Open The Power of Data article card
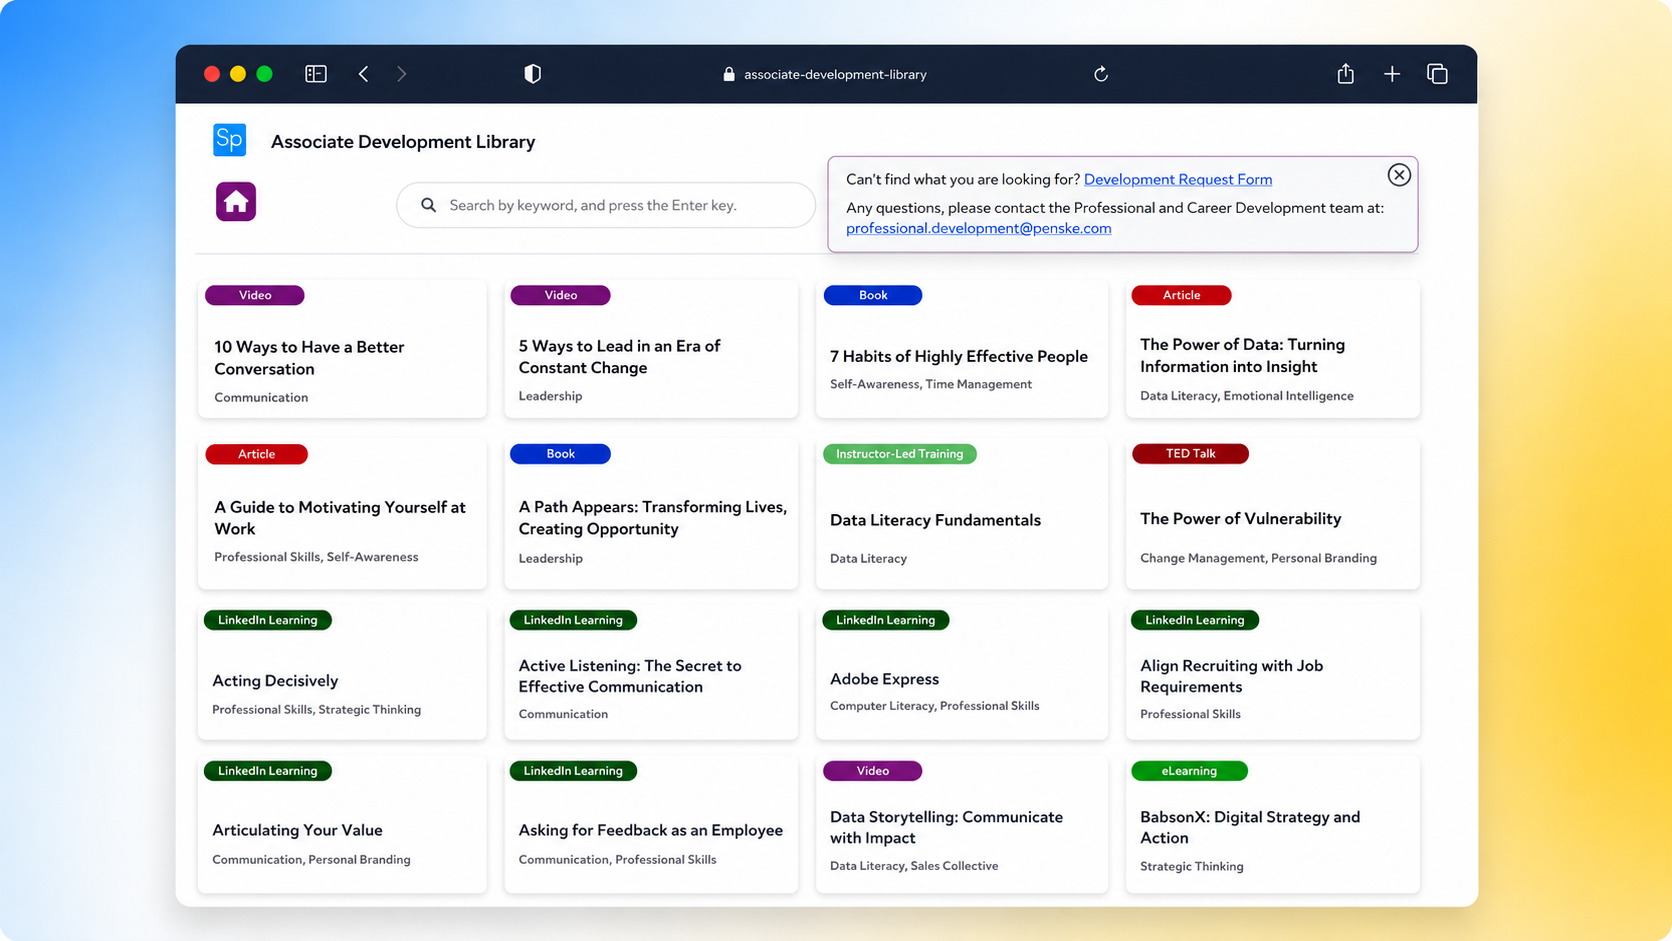Screen dimensions: 1672x941 coord(1273,348)
